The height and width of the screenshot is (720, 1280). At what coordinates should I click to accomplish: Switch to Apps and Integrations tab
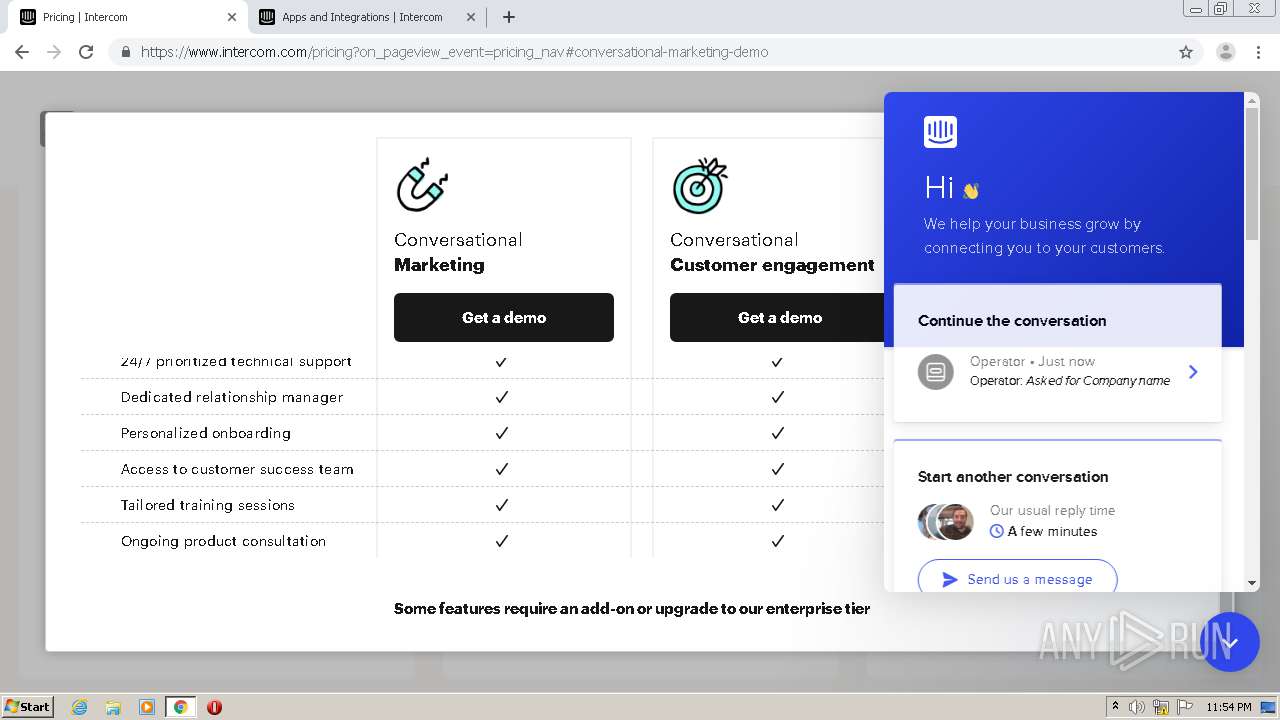(x=366, y=17)
